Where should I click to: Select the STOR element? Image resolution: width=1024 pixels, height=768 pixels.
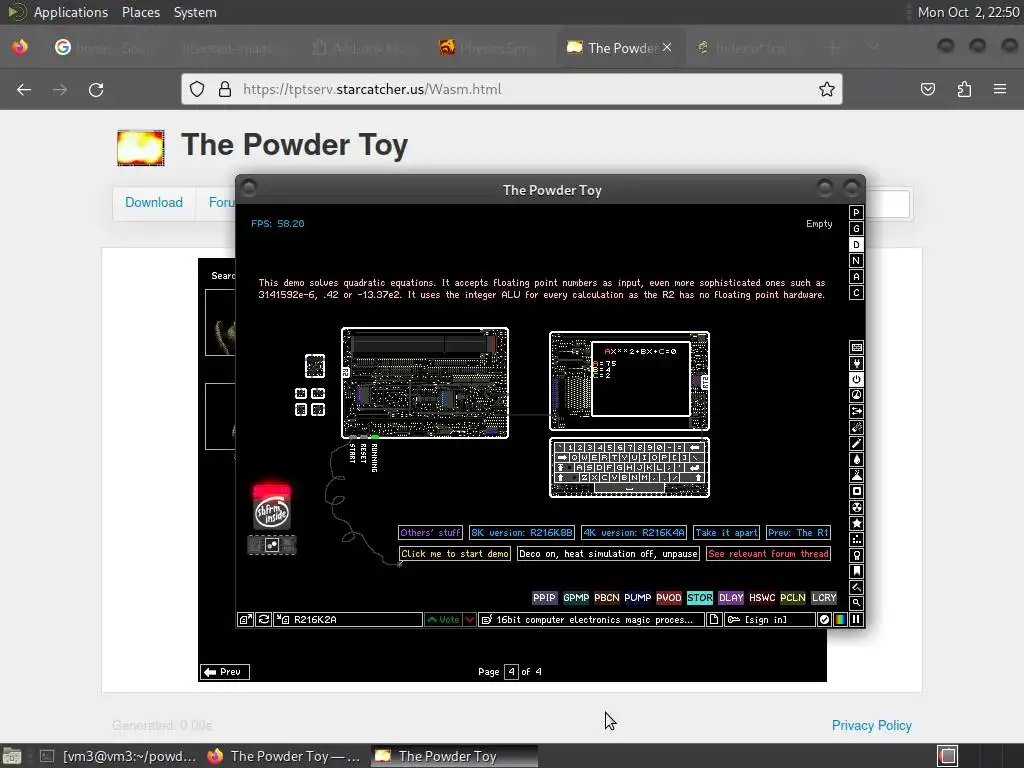click(699, 598)
